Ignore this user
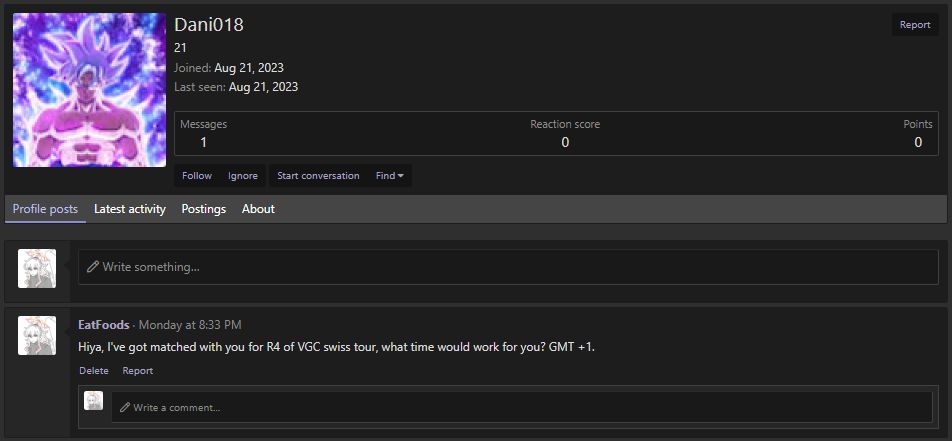This screenshot has height=441, width=952. click(x=243, y=176)
